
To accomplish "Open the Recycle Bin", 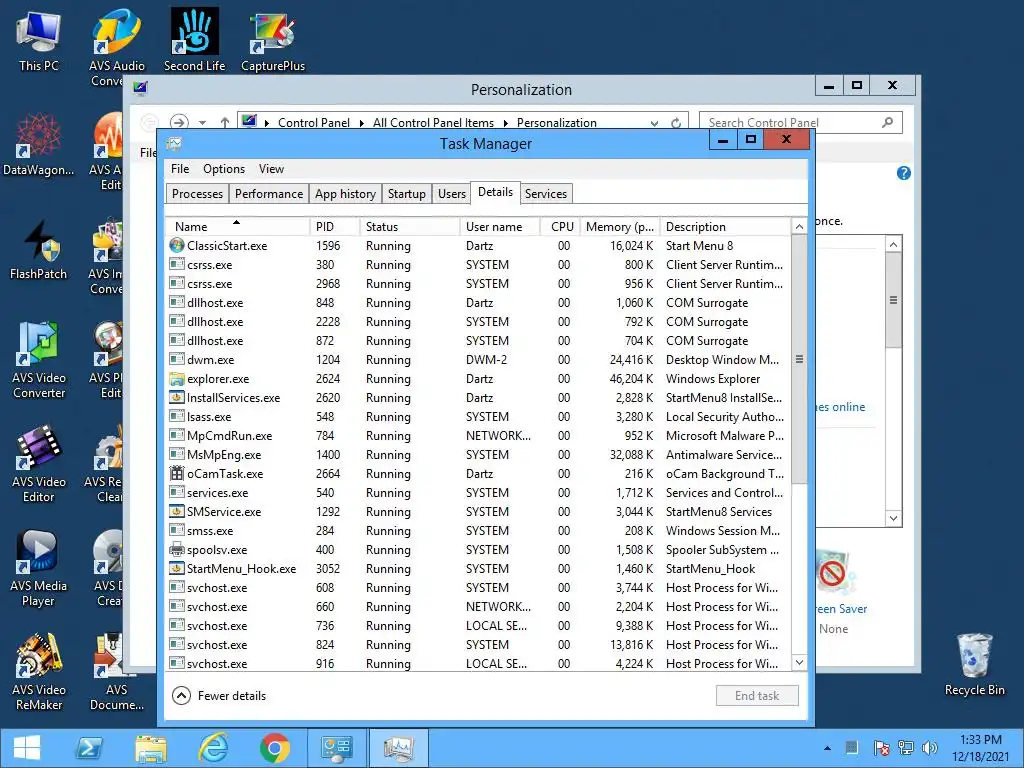I will [974, 665].
